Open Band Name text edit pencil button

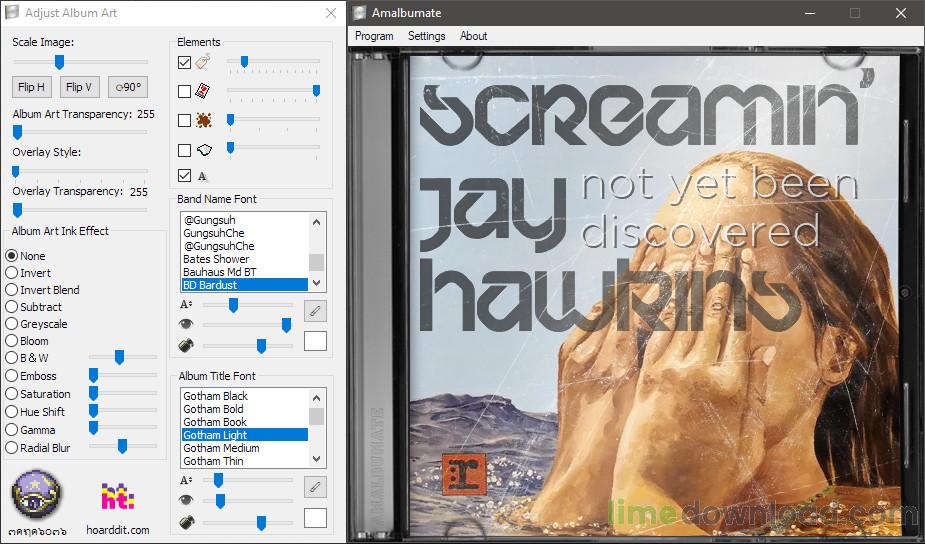[x=315, y=310]
